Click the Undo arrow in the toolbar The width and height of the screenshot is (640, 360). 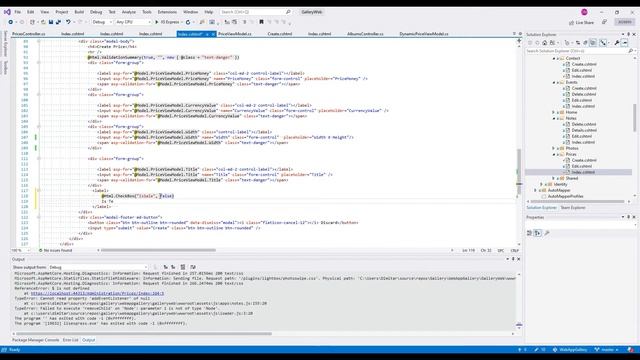point(68,22)
